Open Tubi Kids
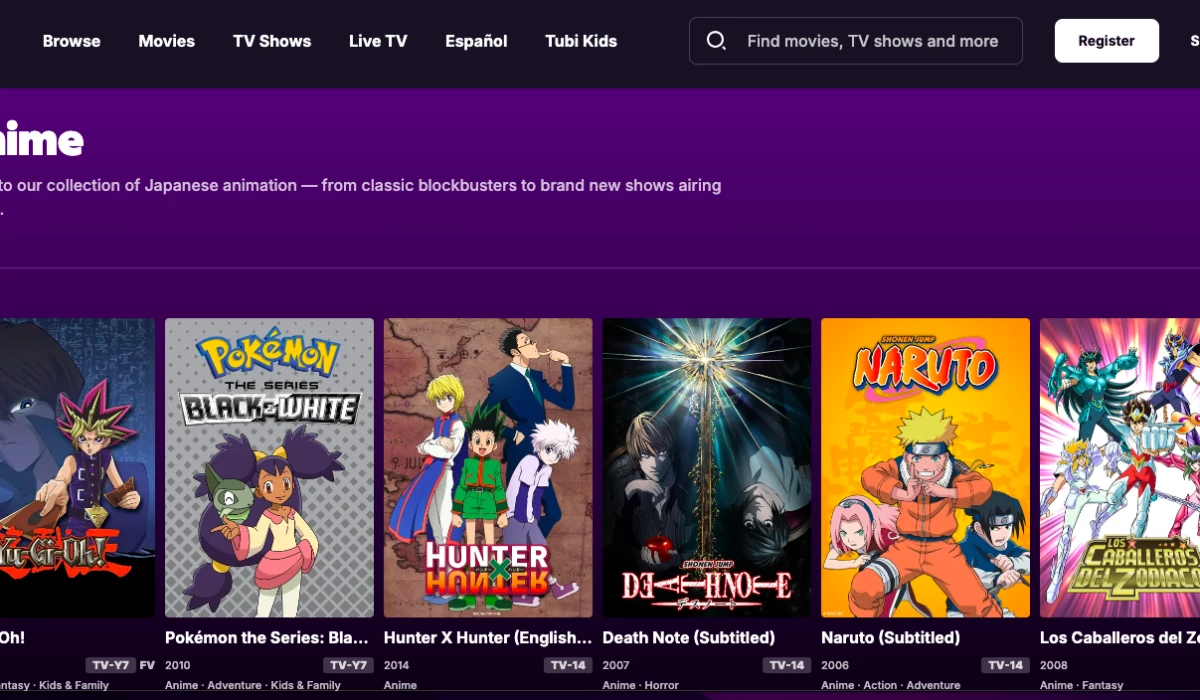 point(581,41)
